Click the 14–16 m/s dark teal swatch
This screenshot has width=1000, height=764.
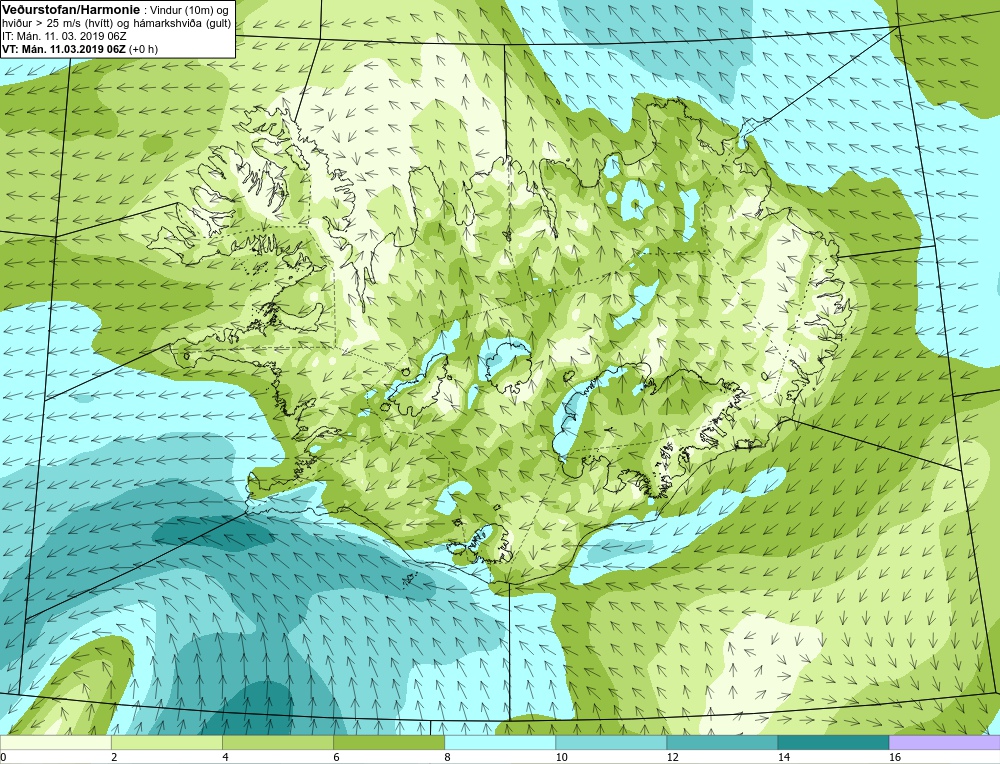[832, 743]
